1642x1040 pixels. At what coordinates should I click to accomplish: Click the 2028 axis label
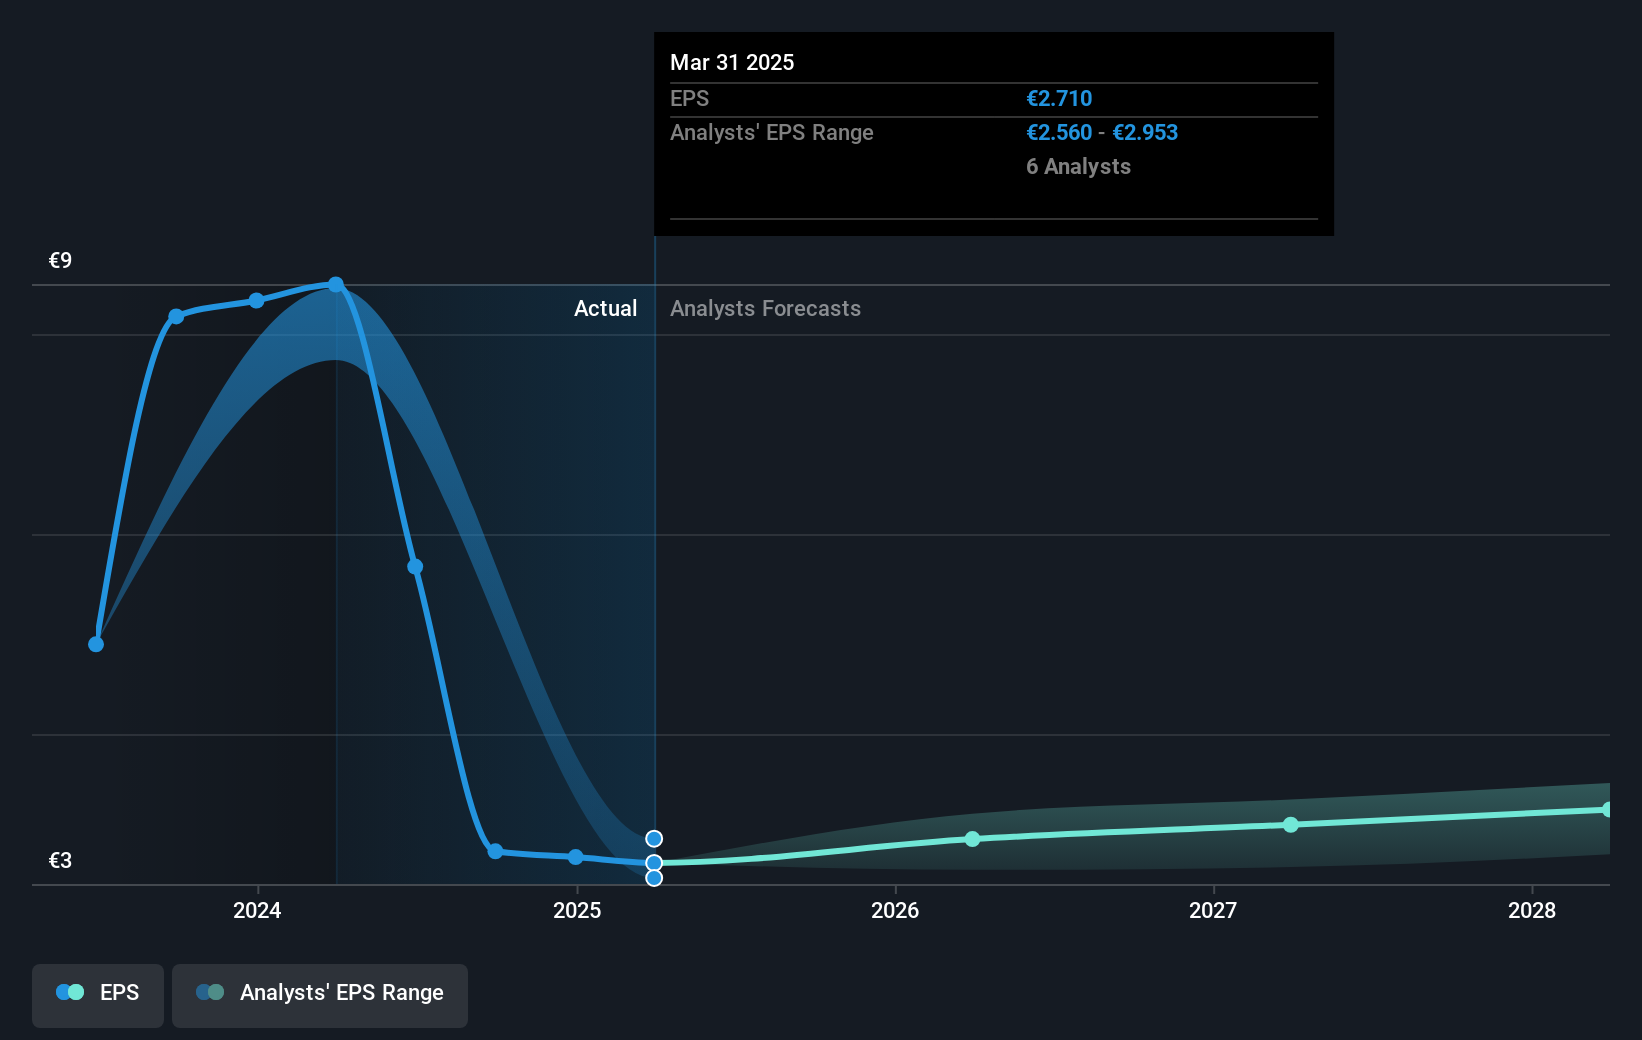pos(1533,911)
